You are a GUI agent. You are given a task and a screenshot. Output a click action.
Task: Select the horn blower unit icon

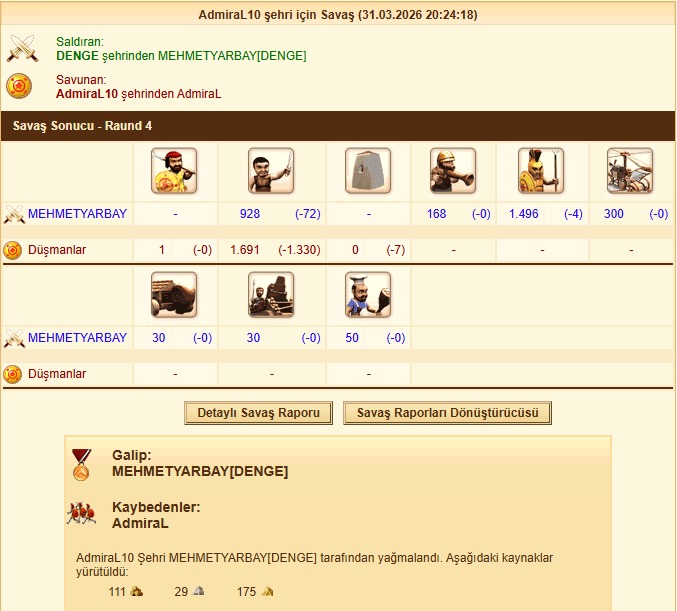(453, 171)
